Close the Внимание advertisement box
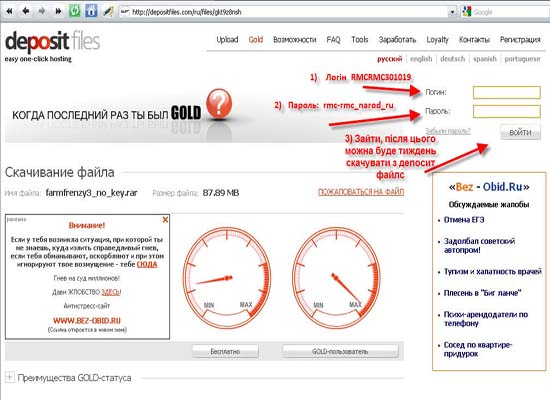This screenshot has width=550, height=400. point(165,220)
